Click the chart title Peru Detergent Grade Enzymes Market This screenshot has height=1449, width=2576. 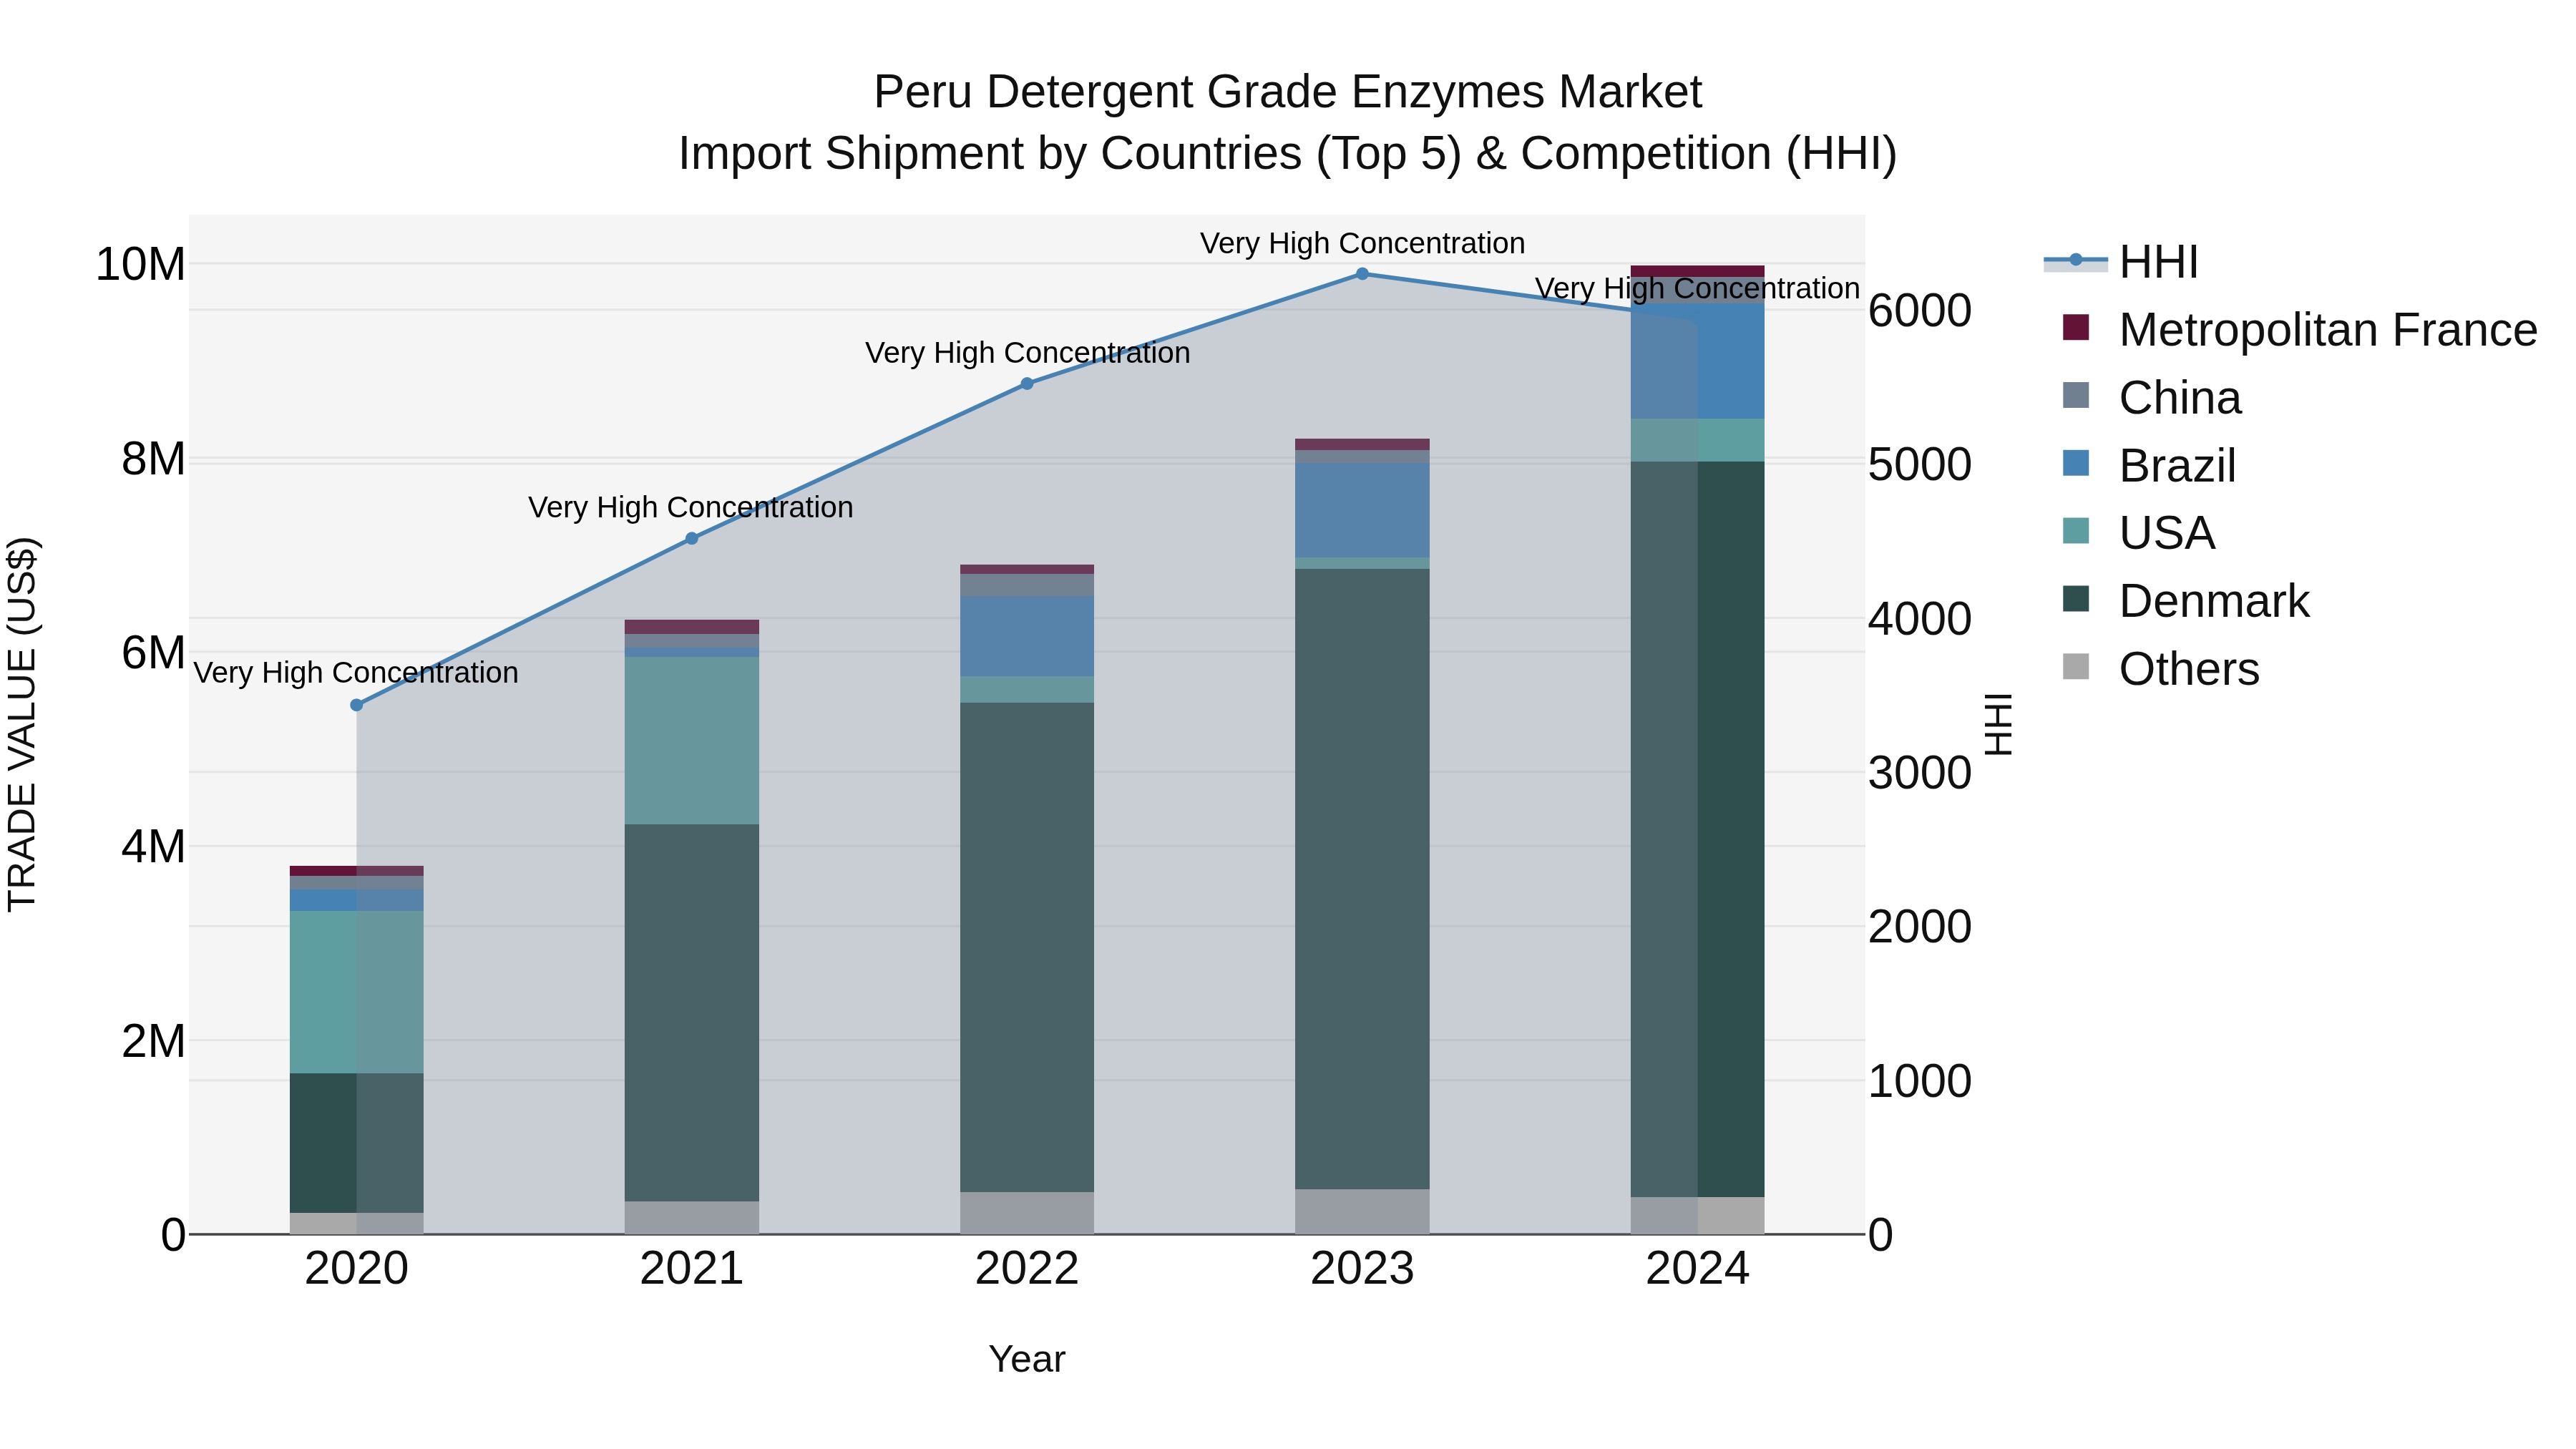click(1288, 92)
